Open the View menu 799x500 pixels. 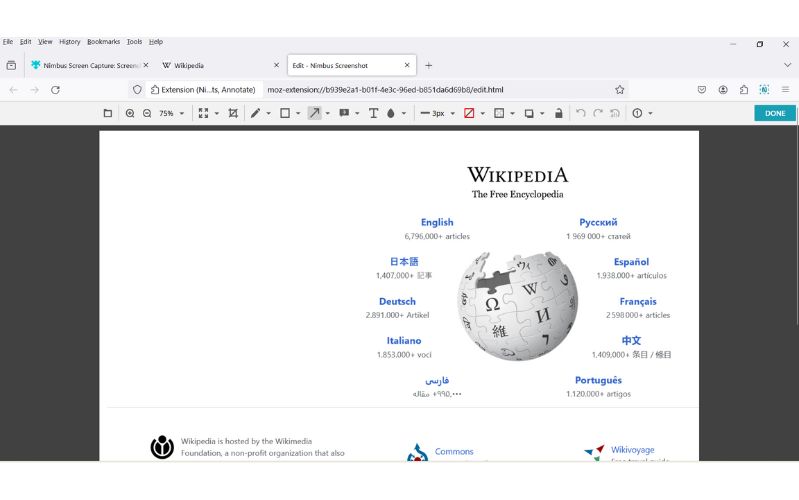tap(45, 42)
